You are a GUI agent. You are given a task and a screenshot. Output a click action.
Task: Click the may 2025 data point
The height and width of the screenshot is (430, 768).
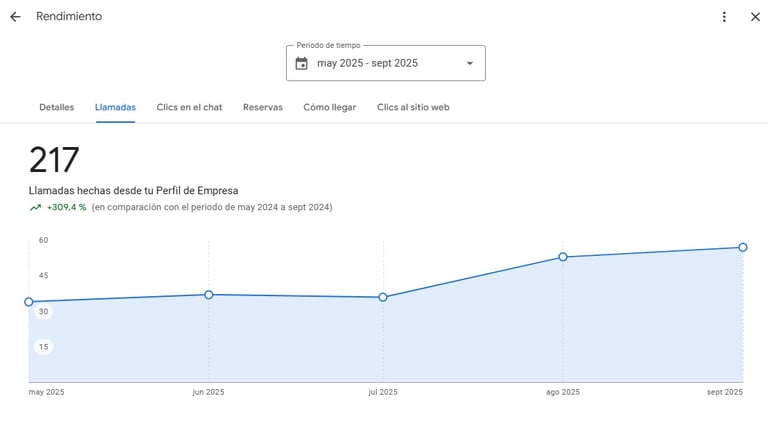[29, 302]
